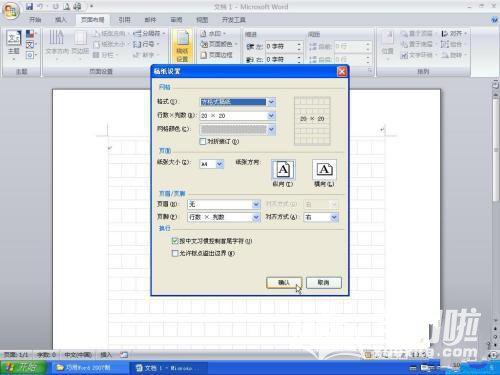Click 旋转 rotate ribbon button
500x375 pixels.
[453, 55]
